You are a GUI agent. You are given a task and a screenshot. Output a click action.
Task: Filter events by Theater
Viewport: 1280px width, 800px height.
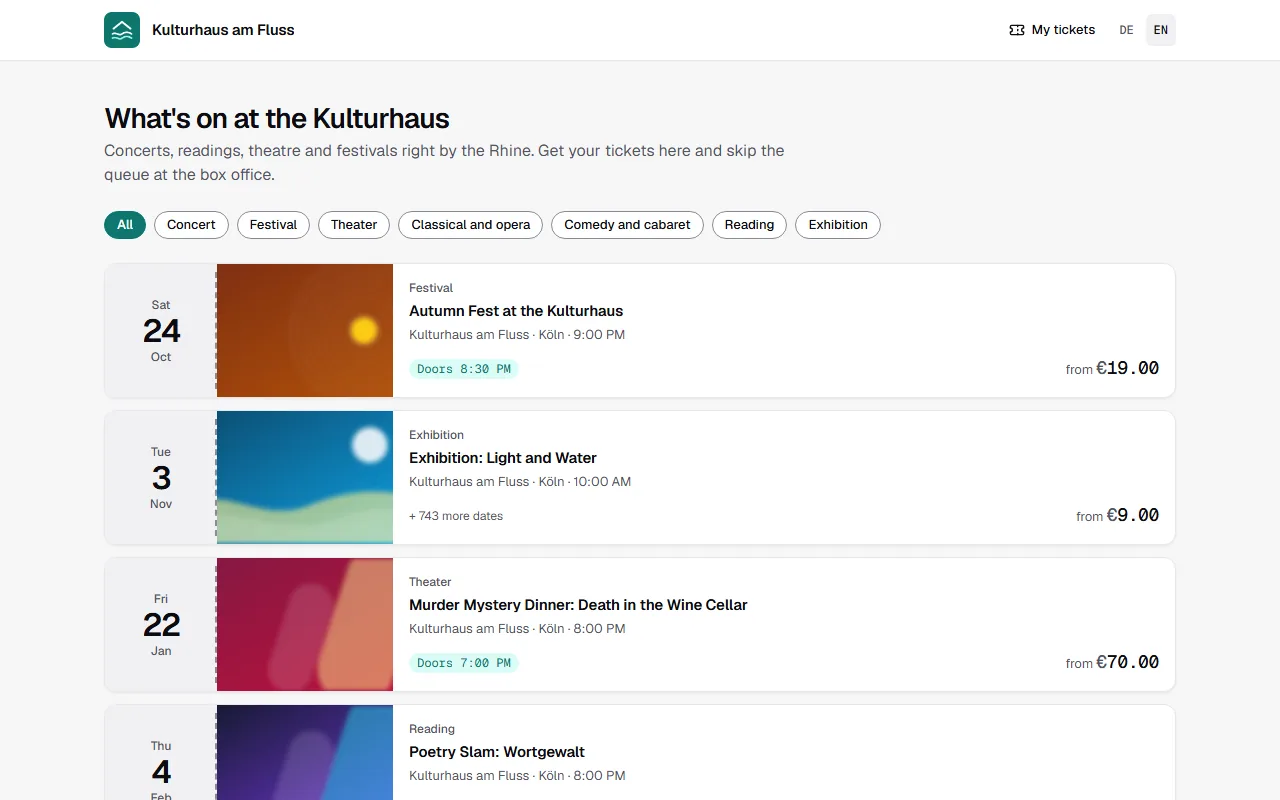[354, 225]
